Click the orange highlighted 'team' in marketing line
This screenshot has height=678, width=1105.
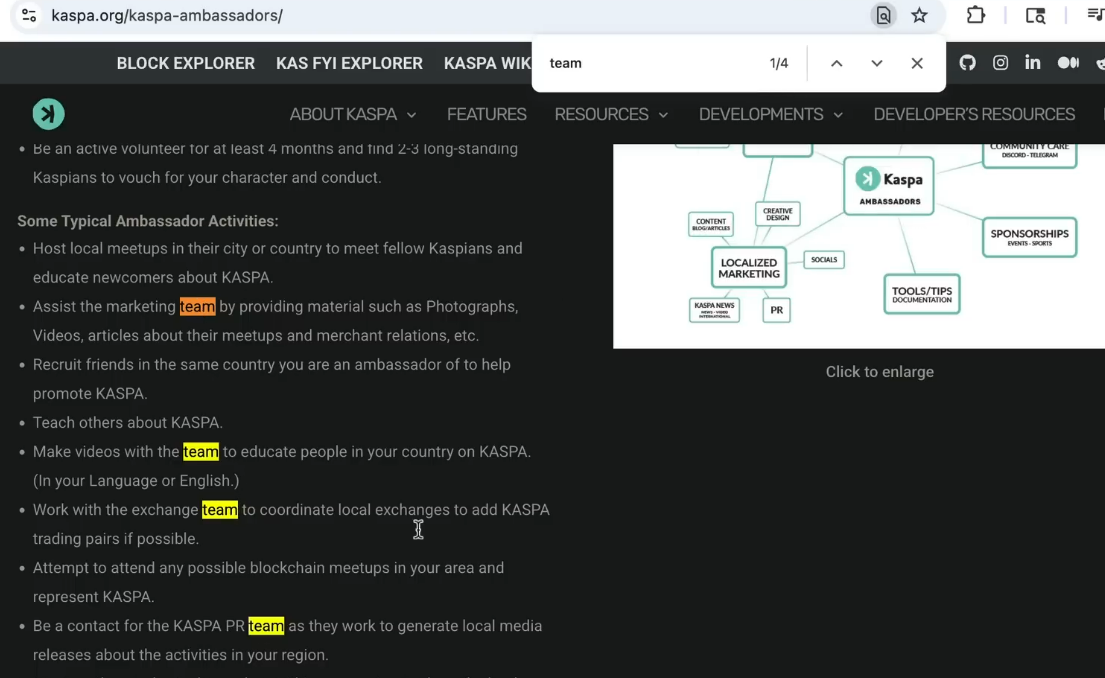tap(197, 307)
